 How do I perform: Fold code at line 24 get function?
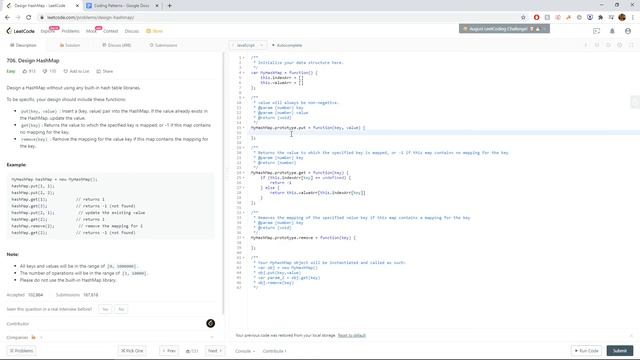244,173
